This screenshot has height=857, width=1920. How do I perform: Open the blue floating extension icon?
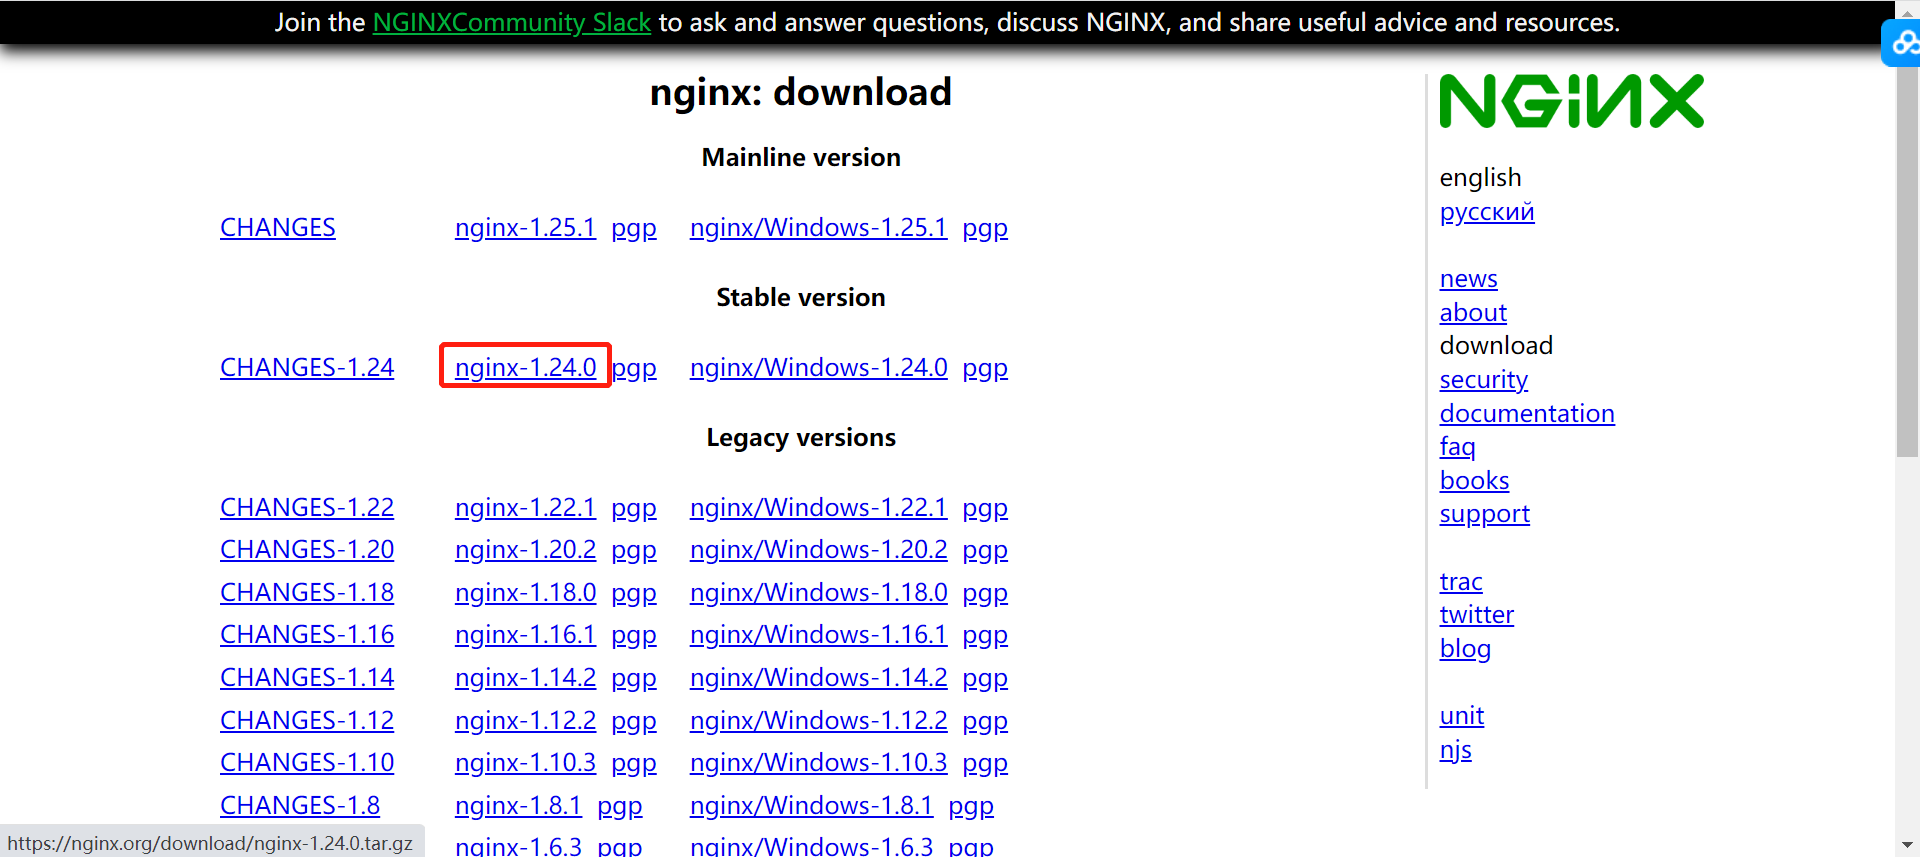point(1902,44)
